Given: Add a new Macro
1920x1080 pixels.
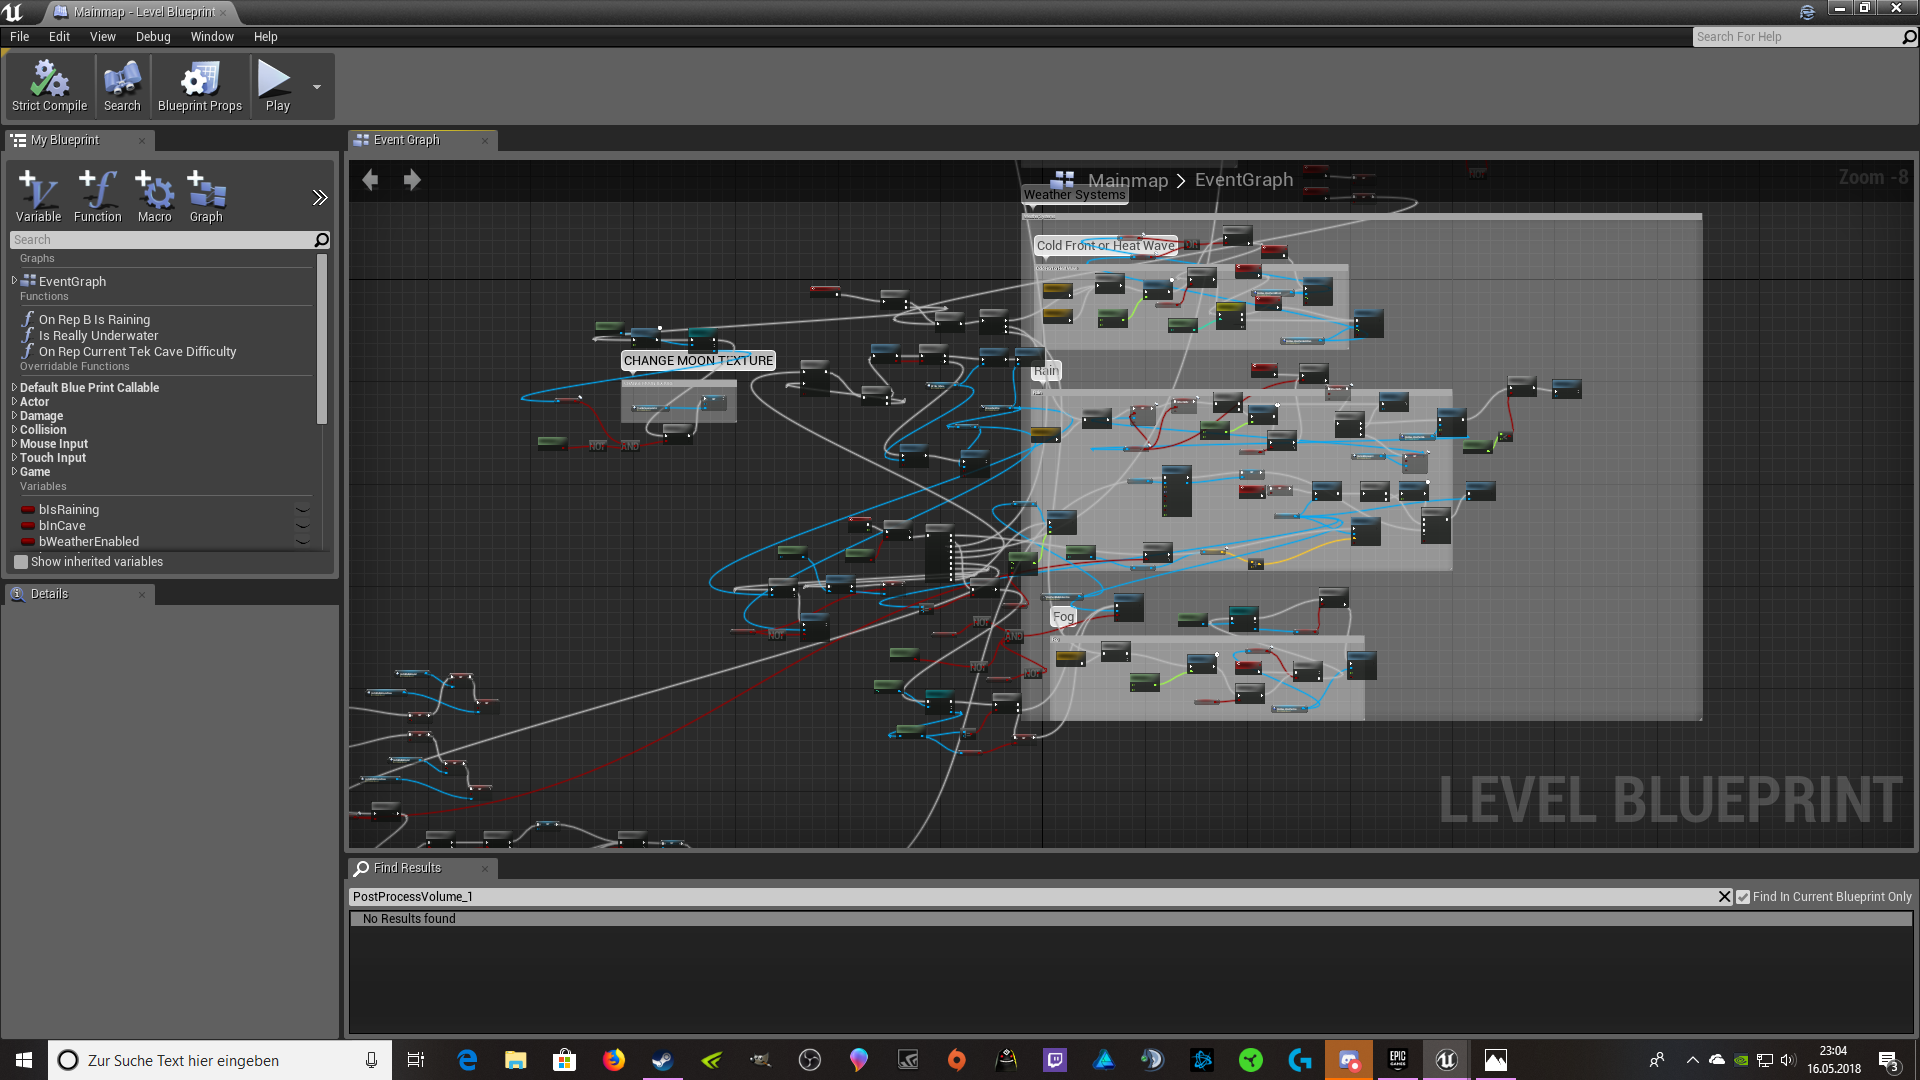Looking at the screenshot, I should 154,195.
